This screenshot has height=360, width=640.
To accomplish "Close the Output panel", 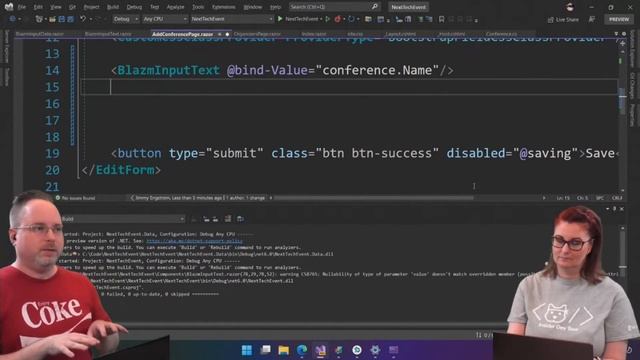I will tap(622, 209).
